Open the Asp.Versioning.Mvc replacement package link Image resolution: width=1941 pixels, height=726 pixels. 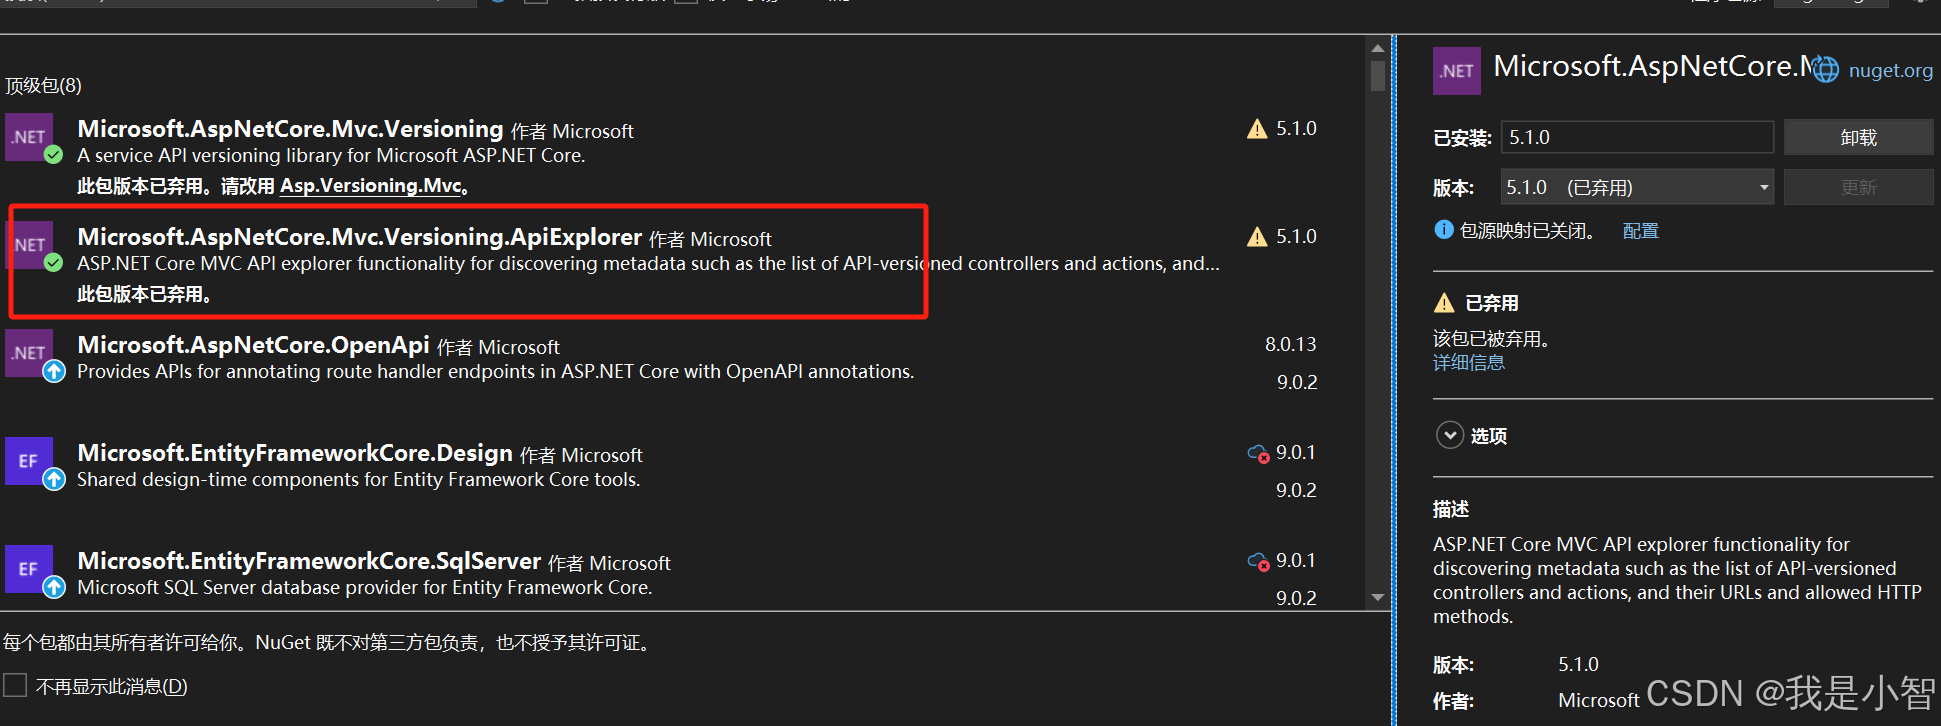click(x=371, y=185)
